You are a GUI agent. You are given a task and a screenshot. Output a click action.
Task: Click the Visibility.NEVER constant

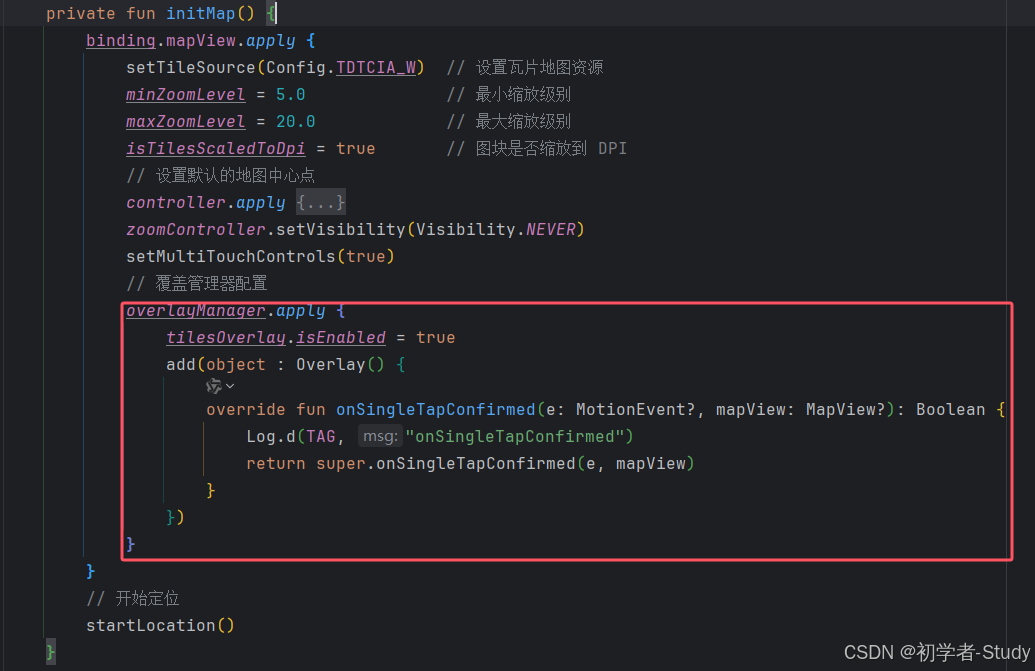496,229
